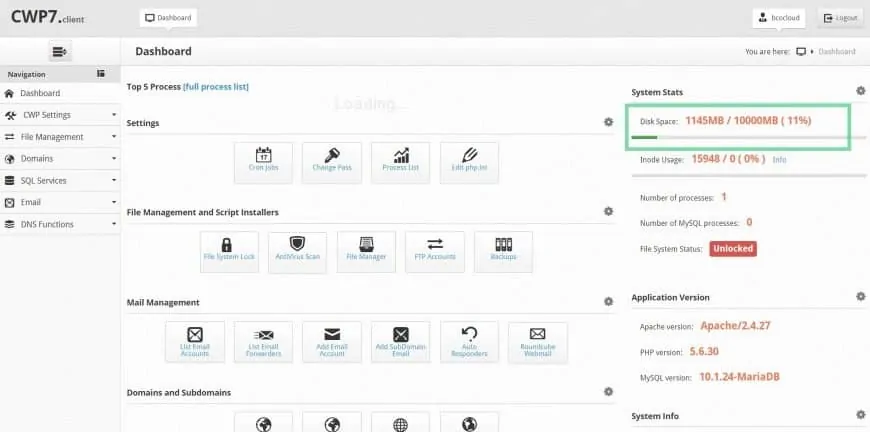Open Add Email Account tile
Image resolution: width=870 pixels, height=432 pixels.
point(332,342)
